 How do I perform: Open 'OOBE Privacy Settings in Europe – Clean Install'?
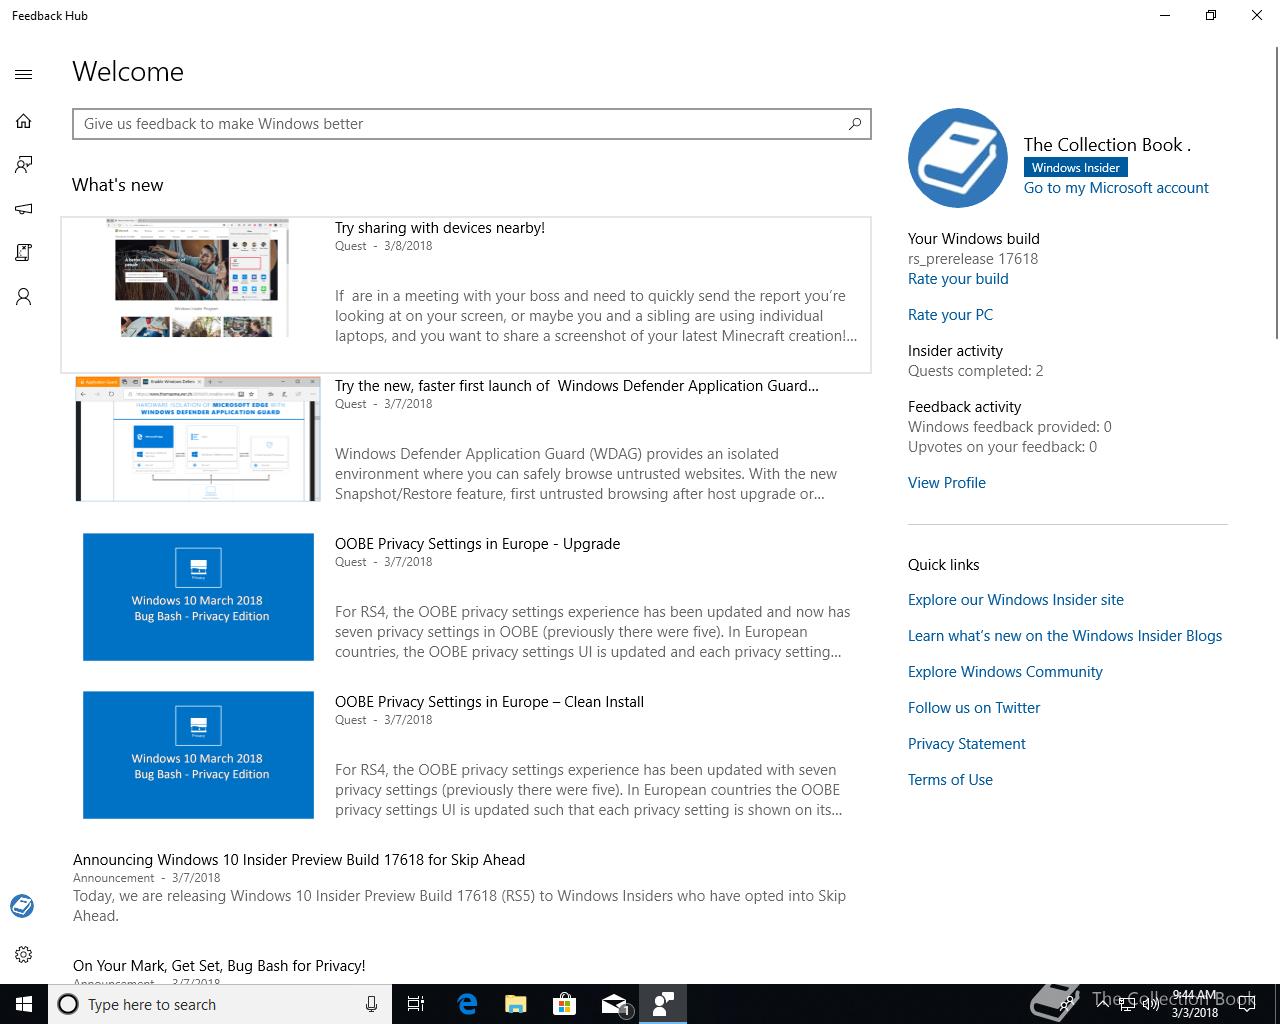489,702
